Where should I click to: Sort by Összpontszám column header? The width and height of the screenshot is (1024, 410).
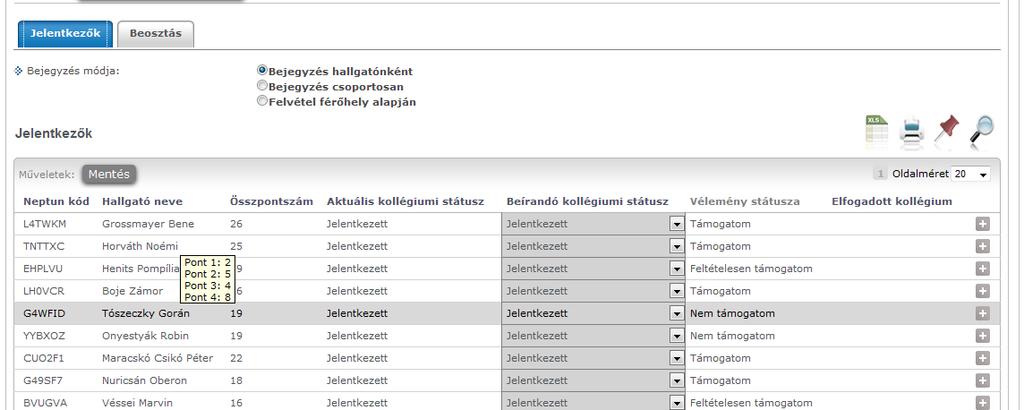coord(272,201)
